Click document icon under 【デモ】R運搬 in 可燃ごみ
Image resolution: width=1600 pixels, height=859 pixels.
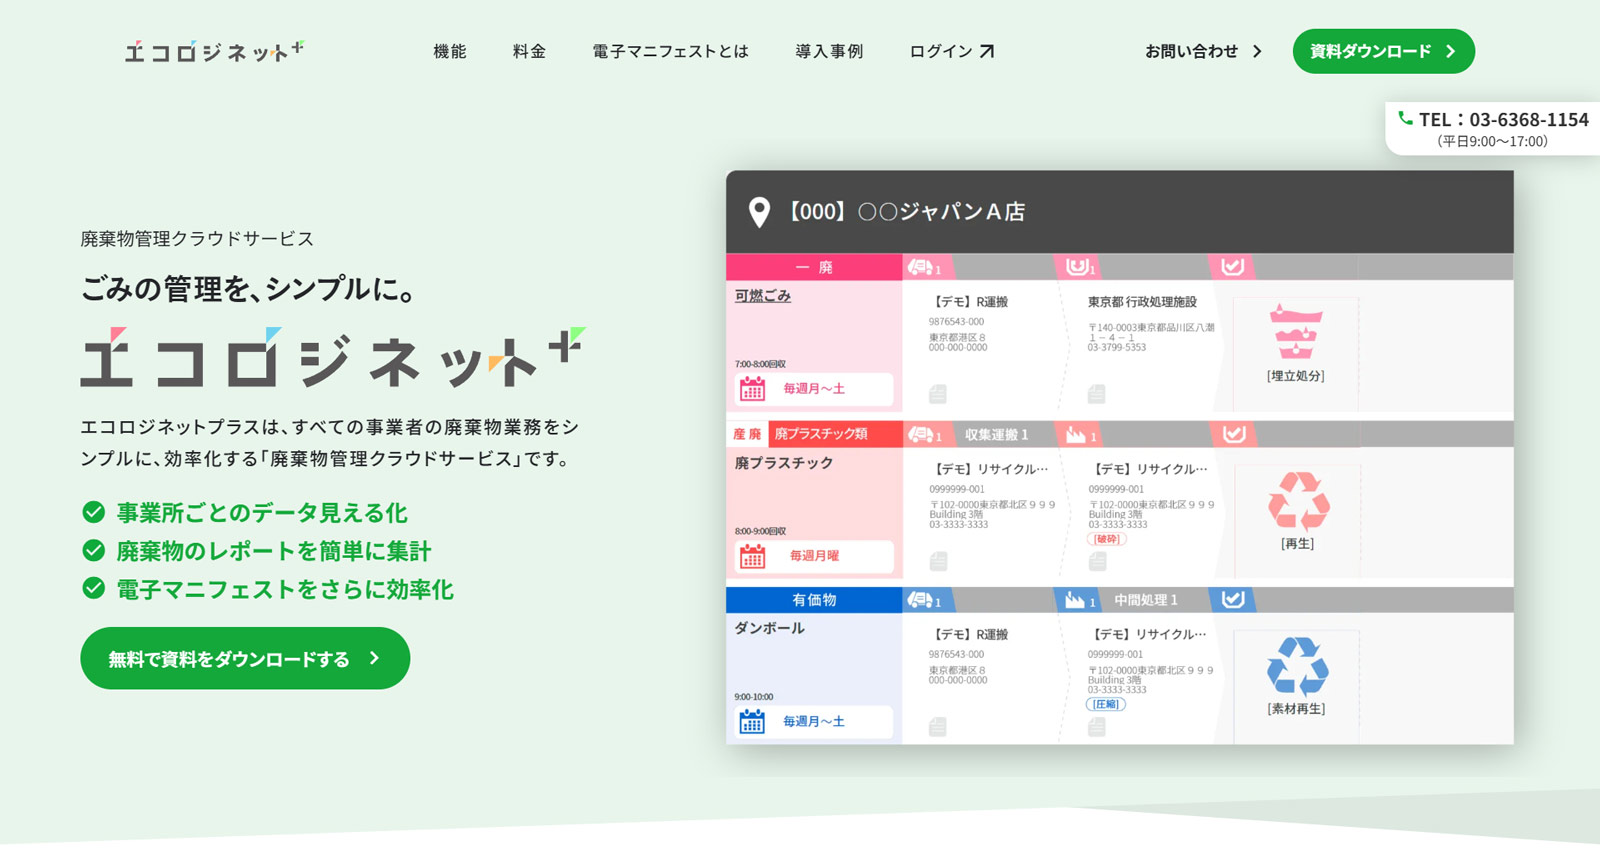(x=937, y=394)
